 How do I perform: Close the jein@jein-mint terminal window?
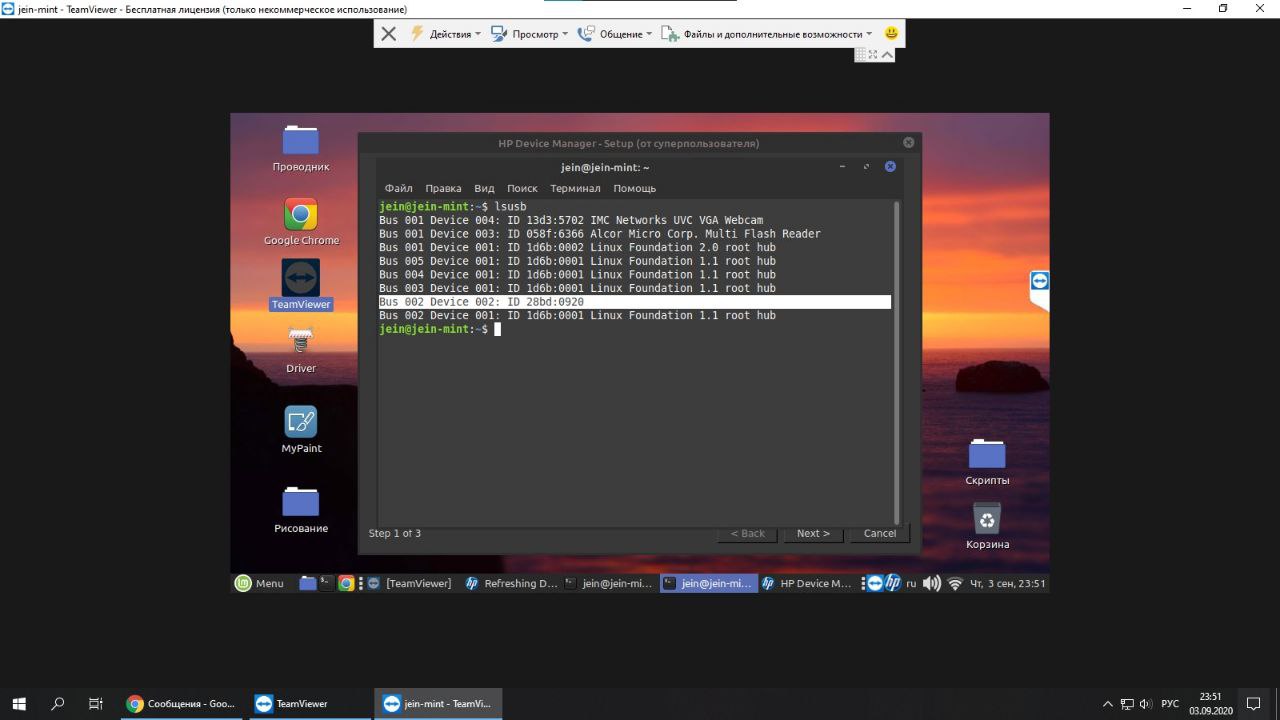[x=890, y=166]
